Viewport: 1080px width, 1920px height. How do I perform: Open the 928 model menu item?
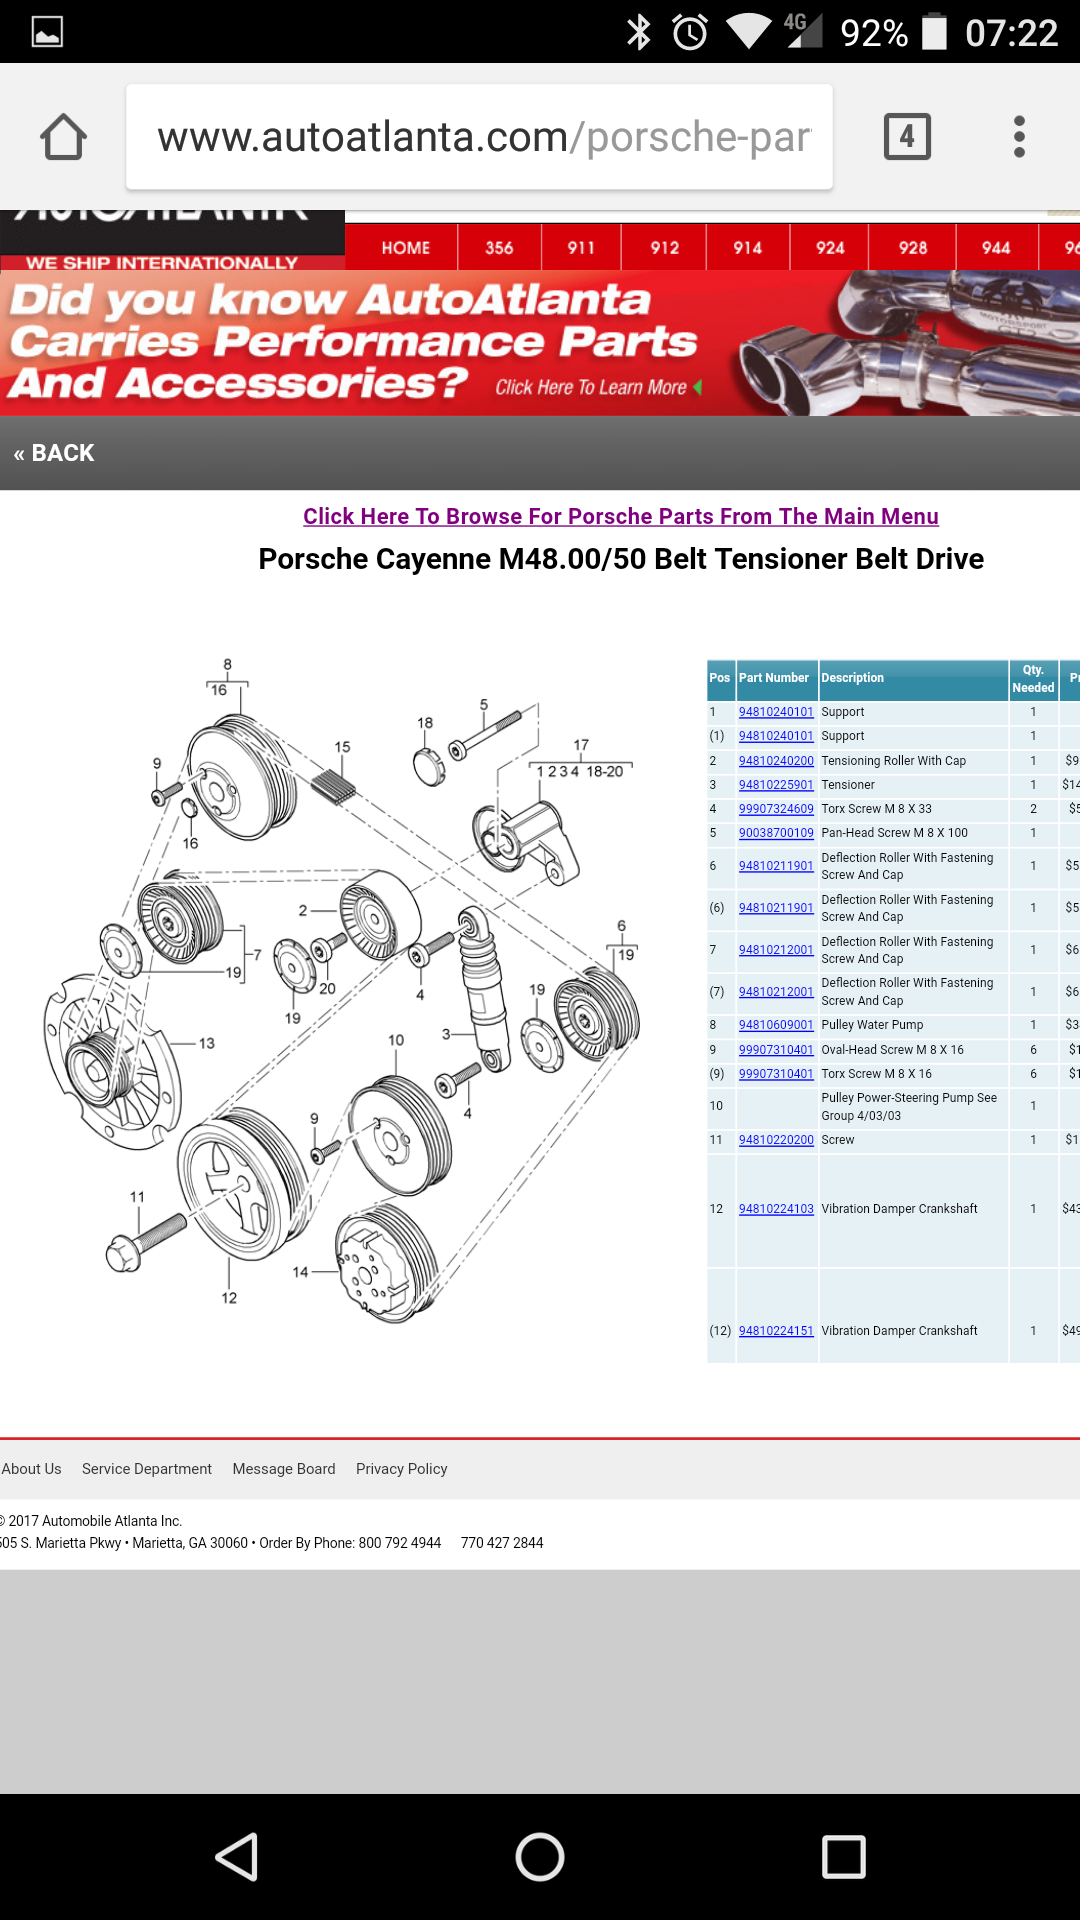[912, 248]
